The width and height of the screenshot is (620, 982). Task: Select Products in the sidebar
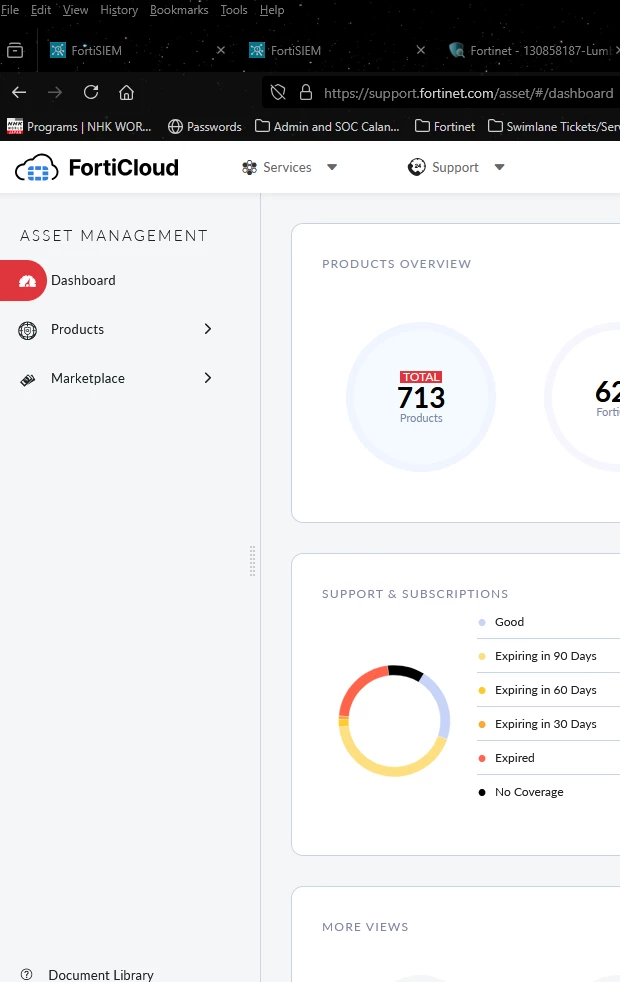click(78, 329)
